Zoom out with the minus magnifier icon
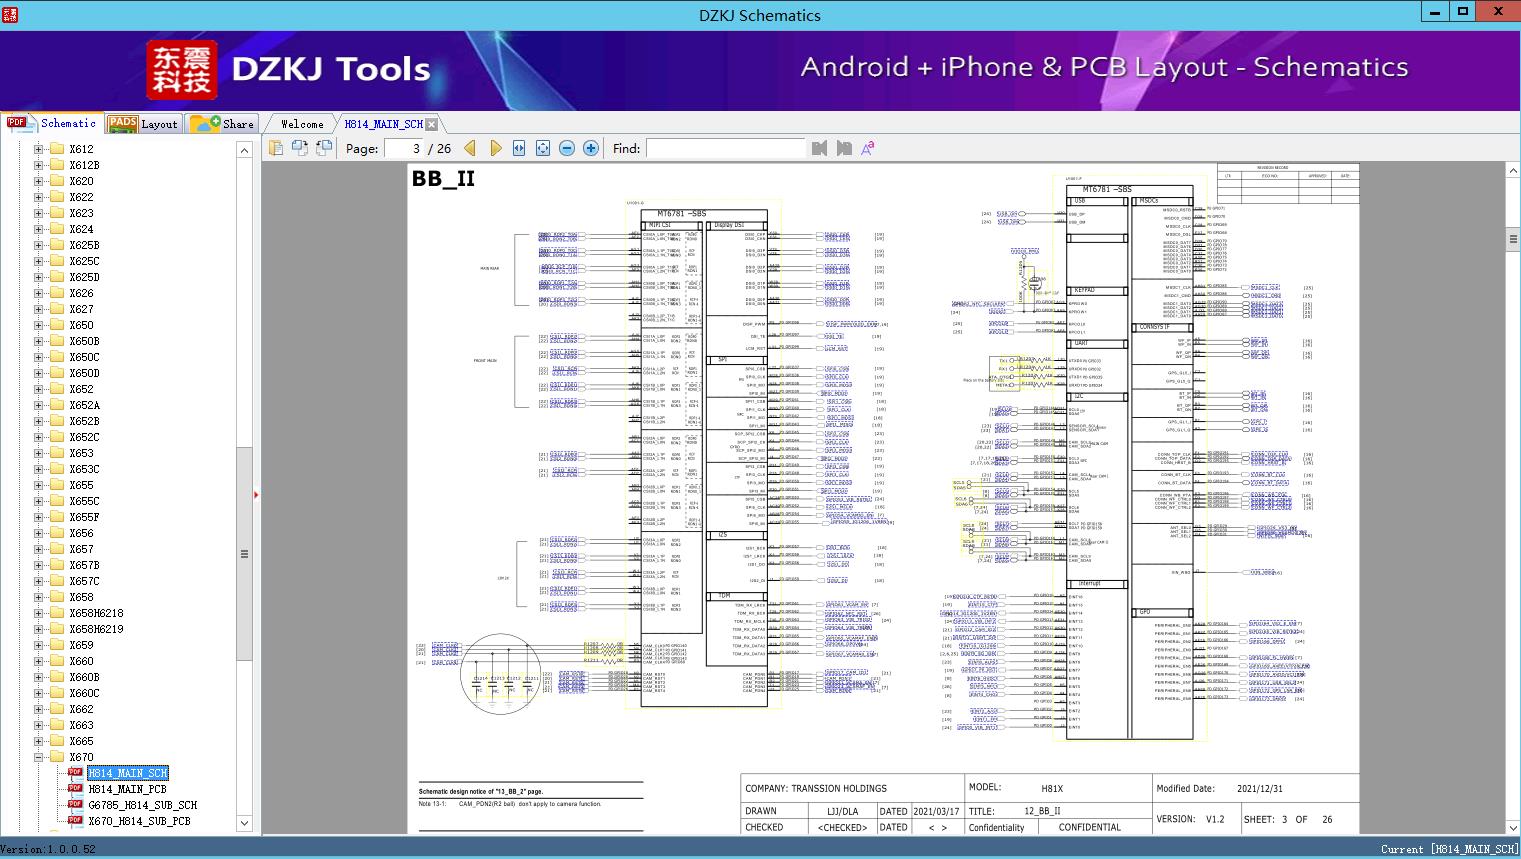The width and height of the screenshot is (1521, 859). [567, 148]
